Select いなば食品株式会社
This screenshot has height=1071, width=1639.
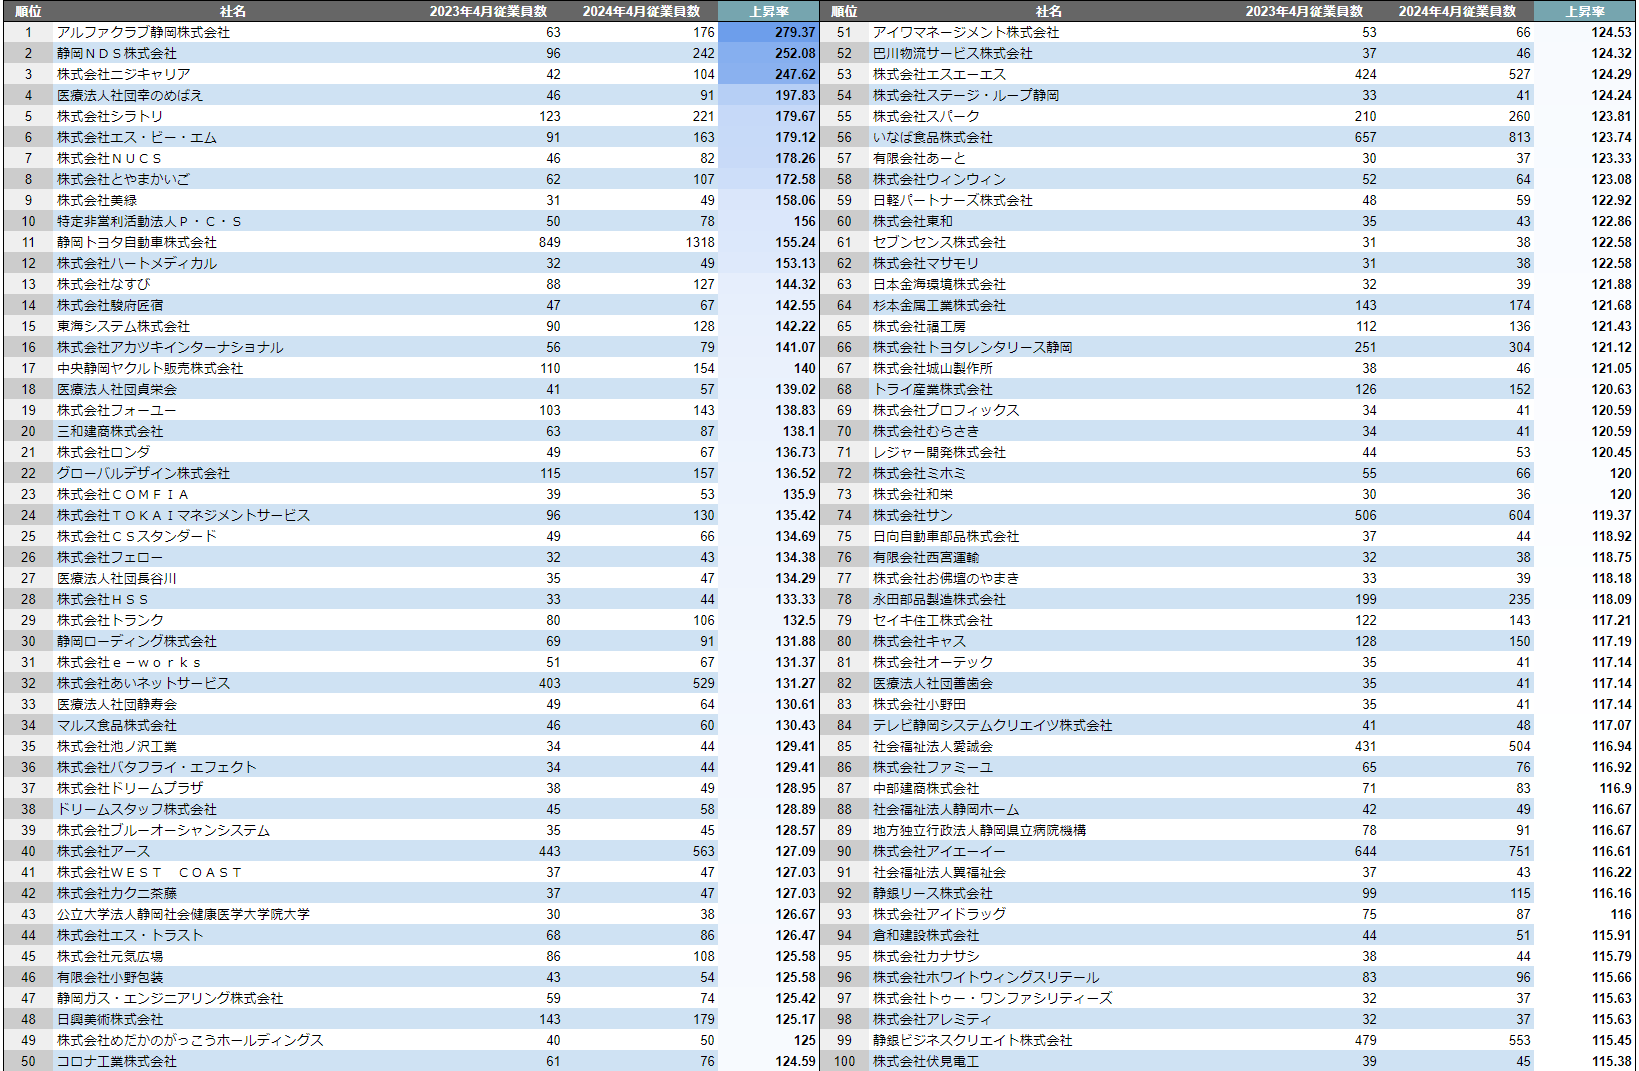pyautogui.click(x=933, y=137)
